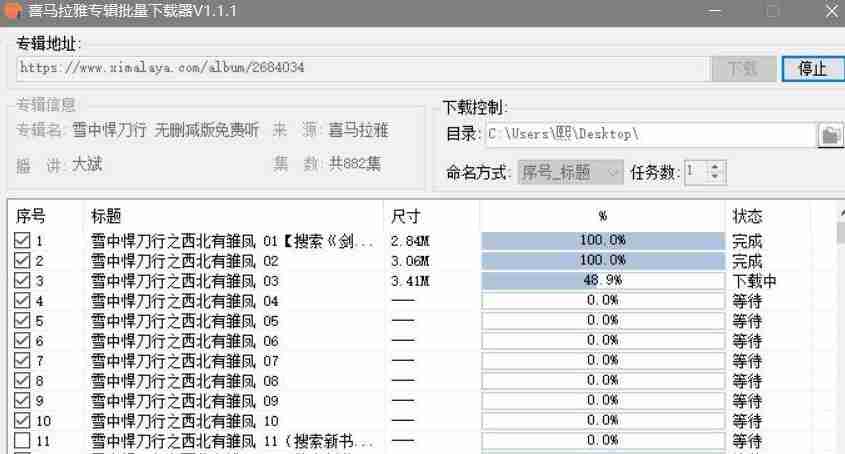Viewport: 845px width, 454px height.
Task: Sort by the % column header
Action: click(x=602, y=216)
